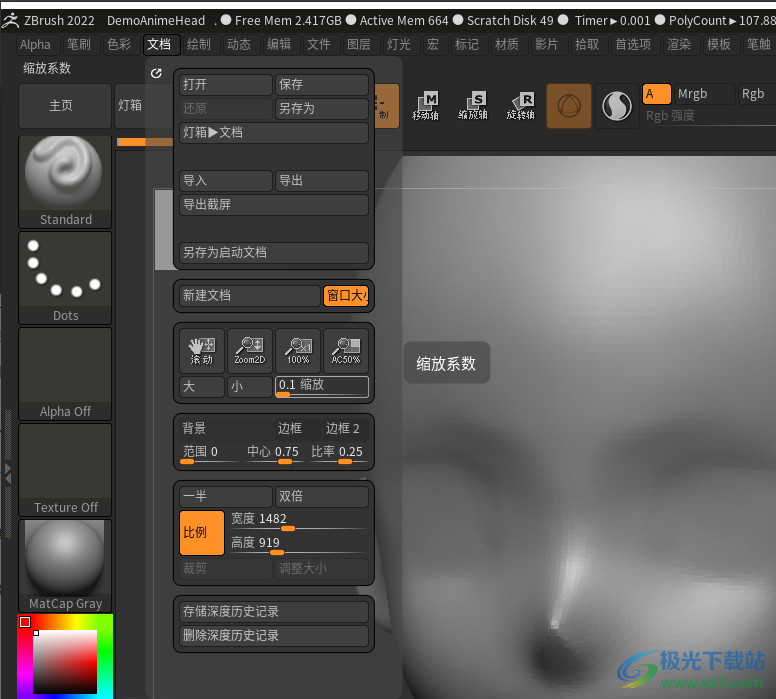776x699 pixels.
Task: Adjust the 比率 0.25 rate slider
Action: pos(338,453)
